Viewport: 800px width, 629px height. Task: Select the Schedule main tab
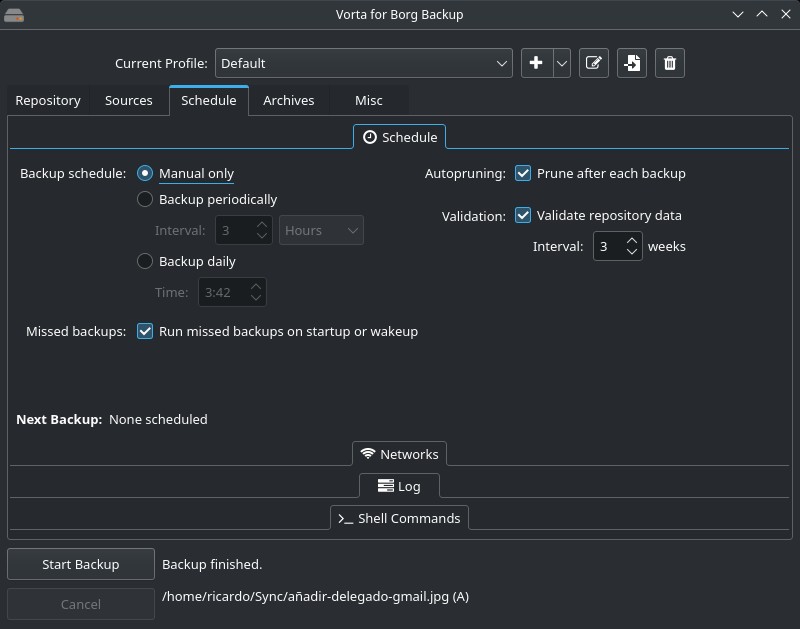[209, 100]
